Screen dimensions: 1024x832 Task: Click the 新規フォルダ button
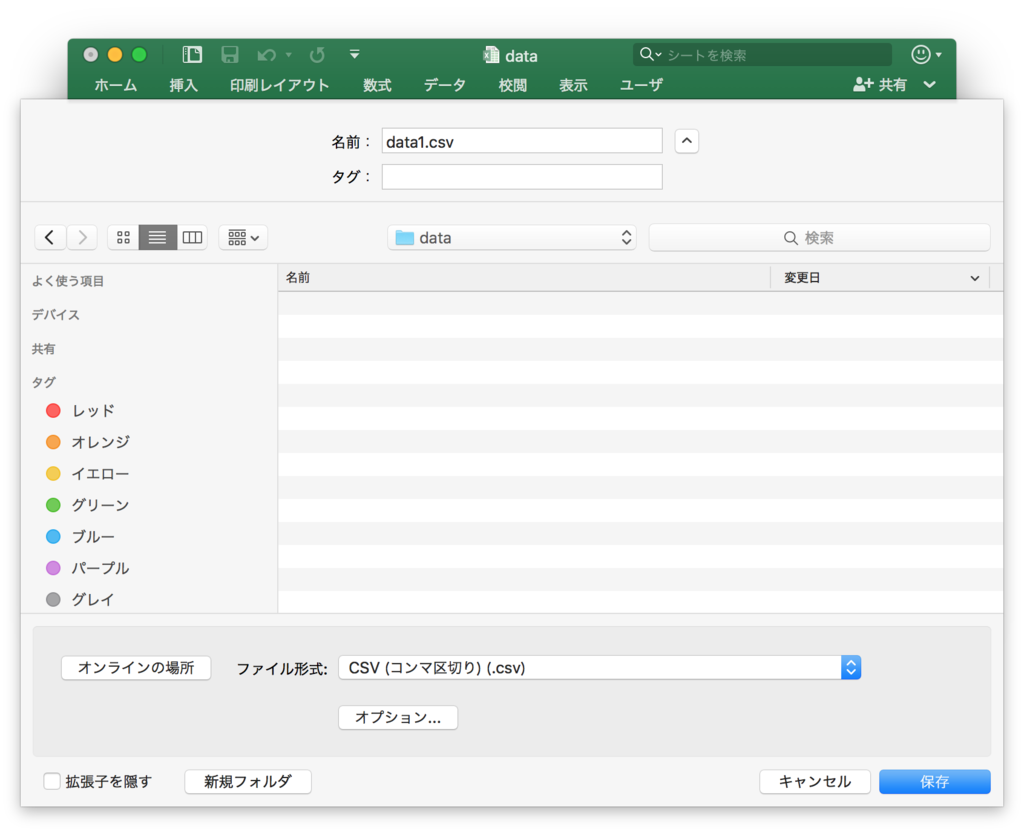248,782
